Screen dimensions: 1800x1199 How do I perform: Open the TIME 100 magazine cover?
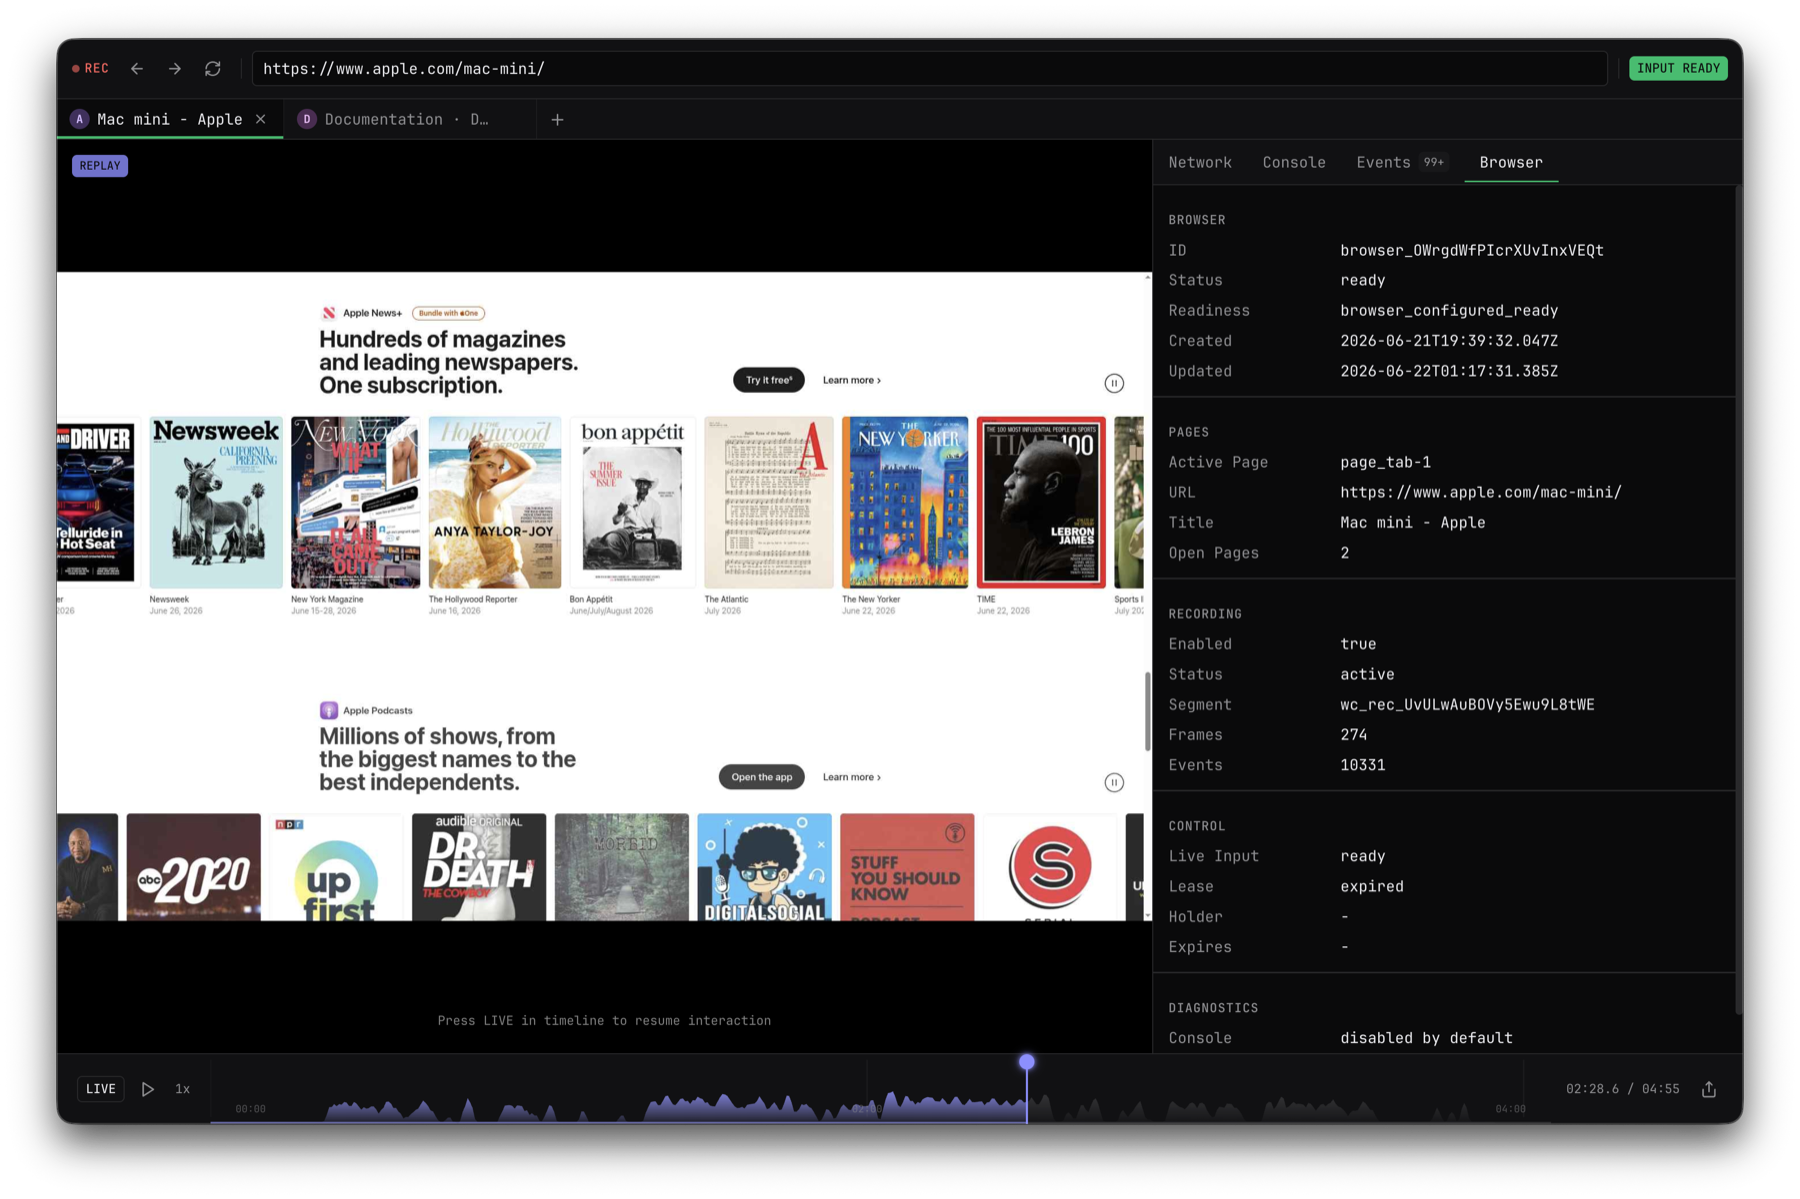click(1041, 502)
